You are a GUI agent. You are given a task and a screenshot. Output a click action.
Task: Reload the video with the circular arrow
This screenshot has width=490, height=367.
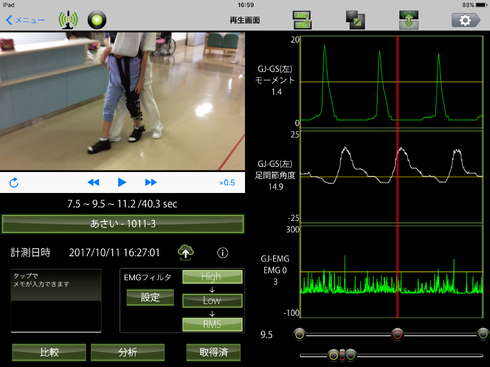point(14,183)
